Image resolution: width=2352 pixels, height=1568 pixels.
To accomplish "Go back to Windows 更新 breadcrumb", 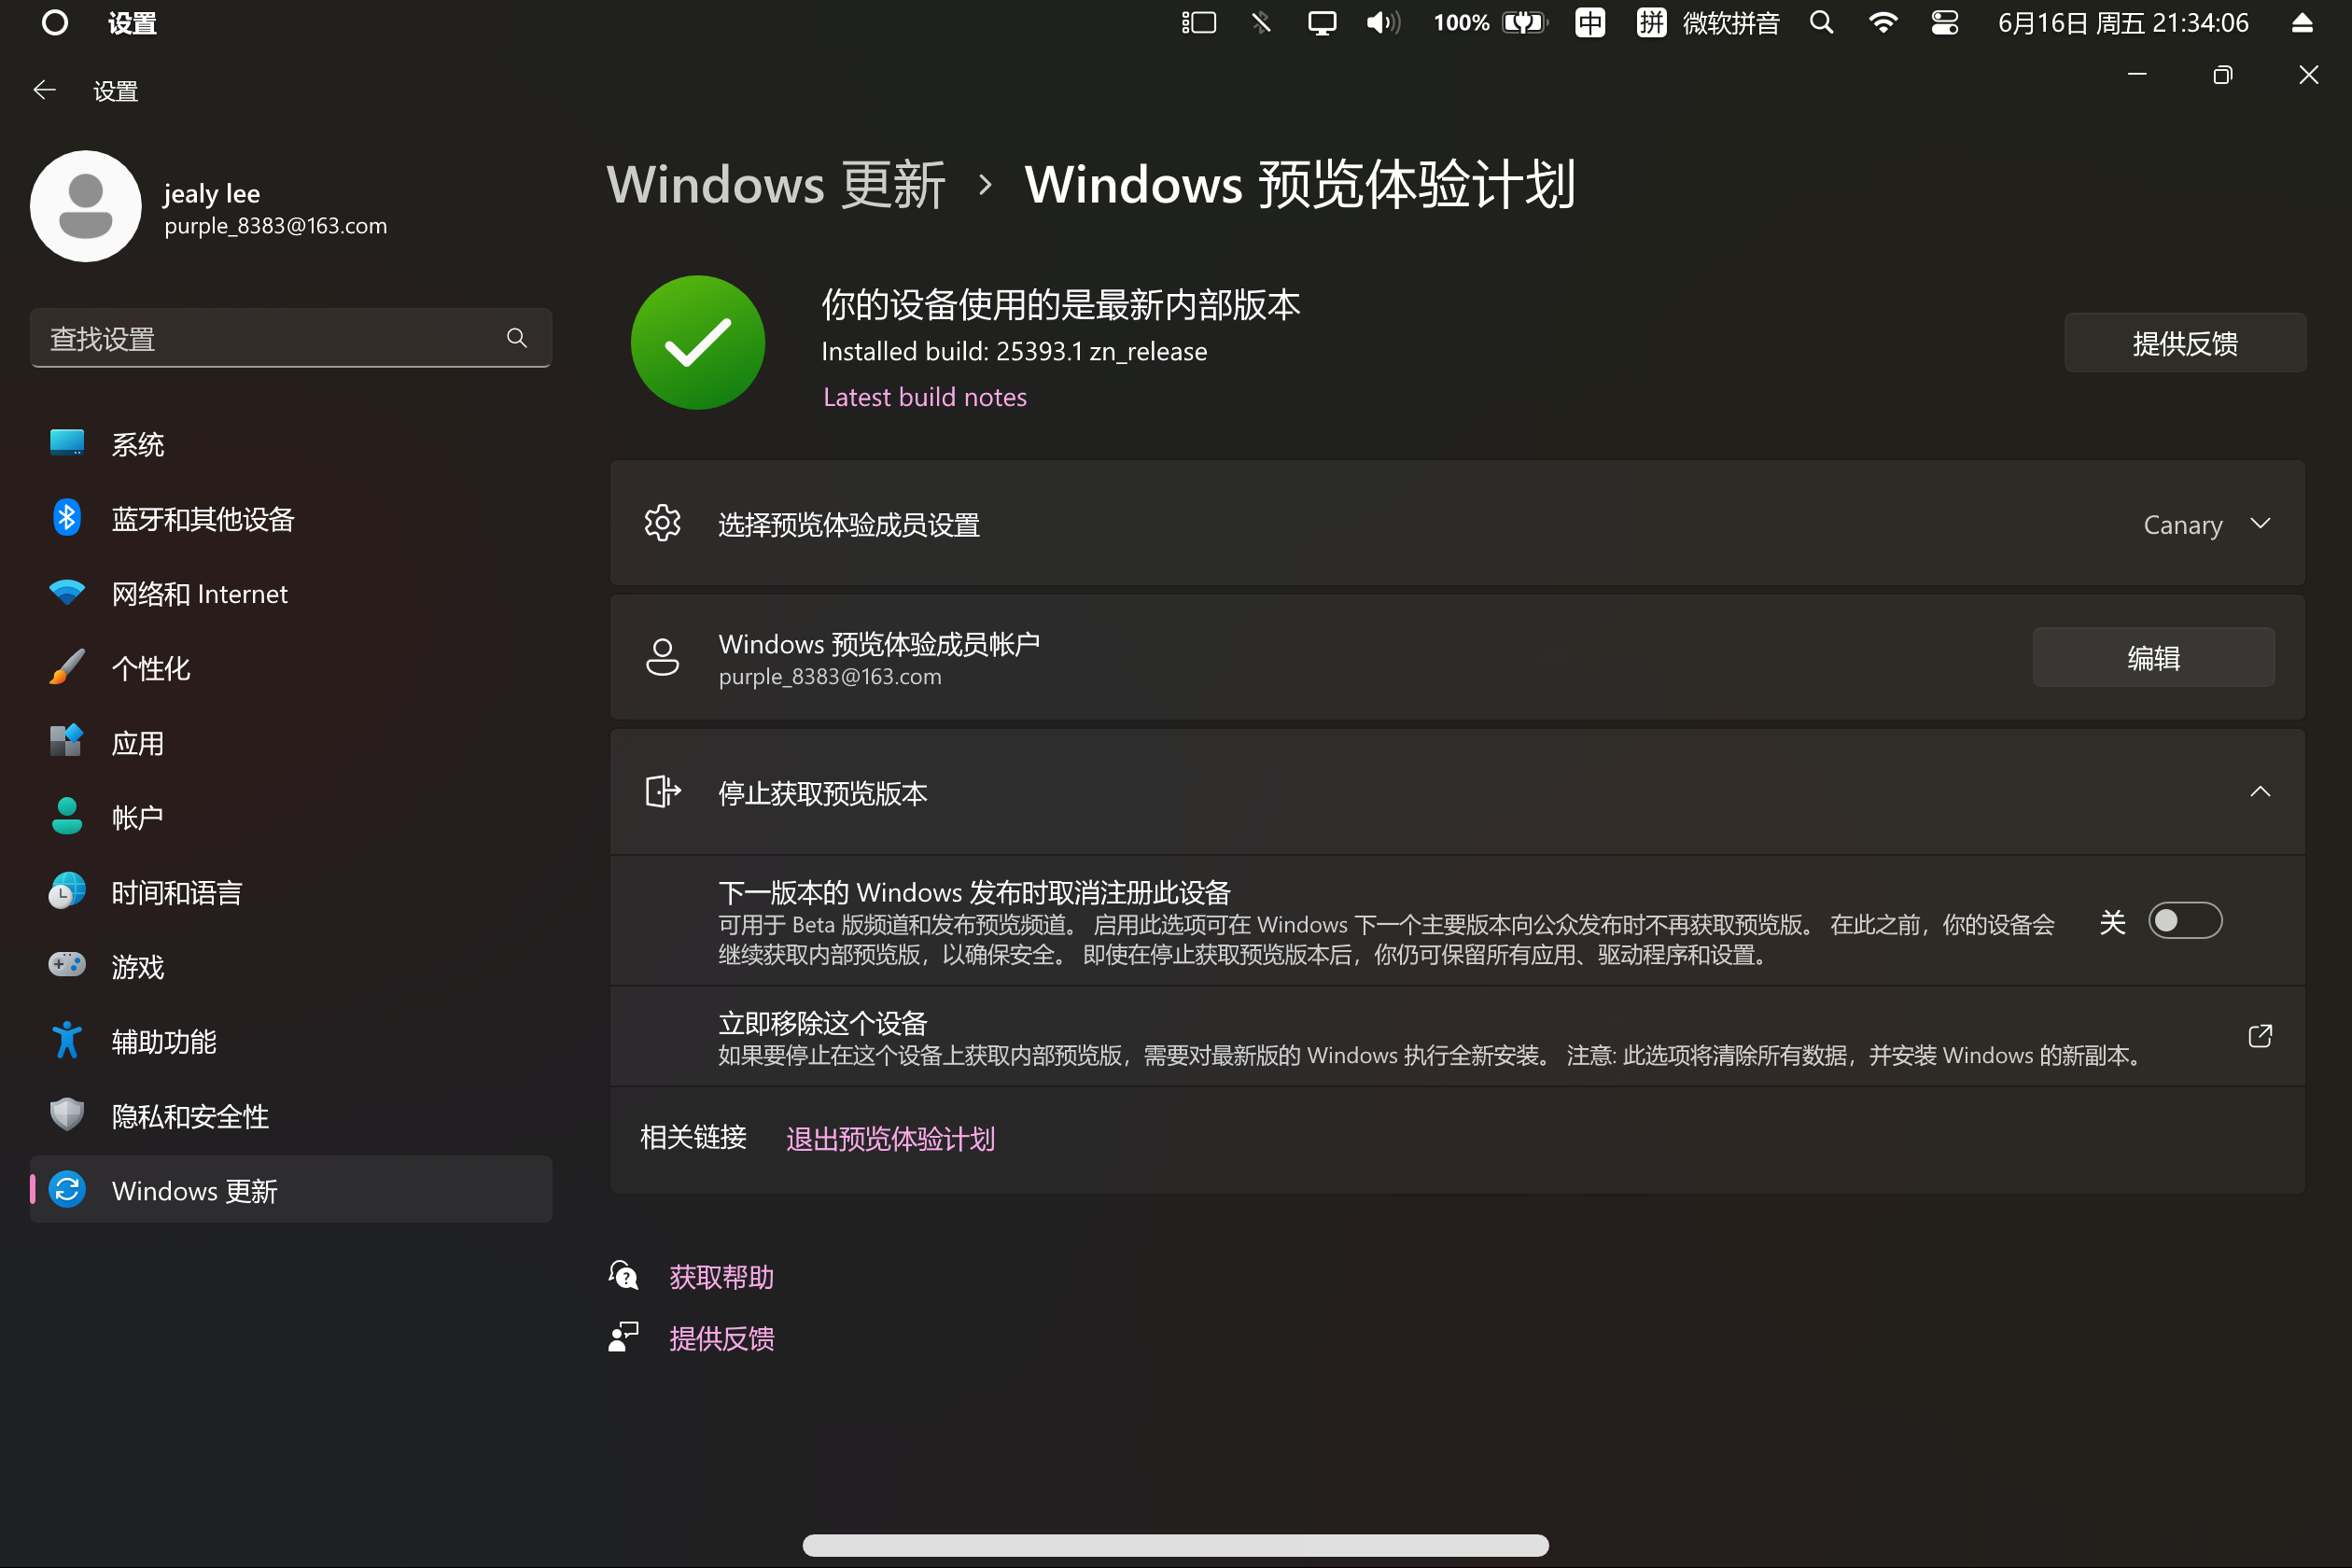I will (x=776, y=185).
